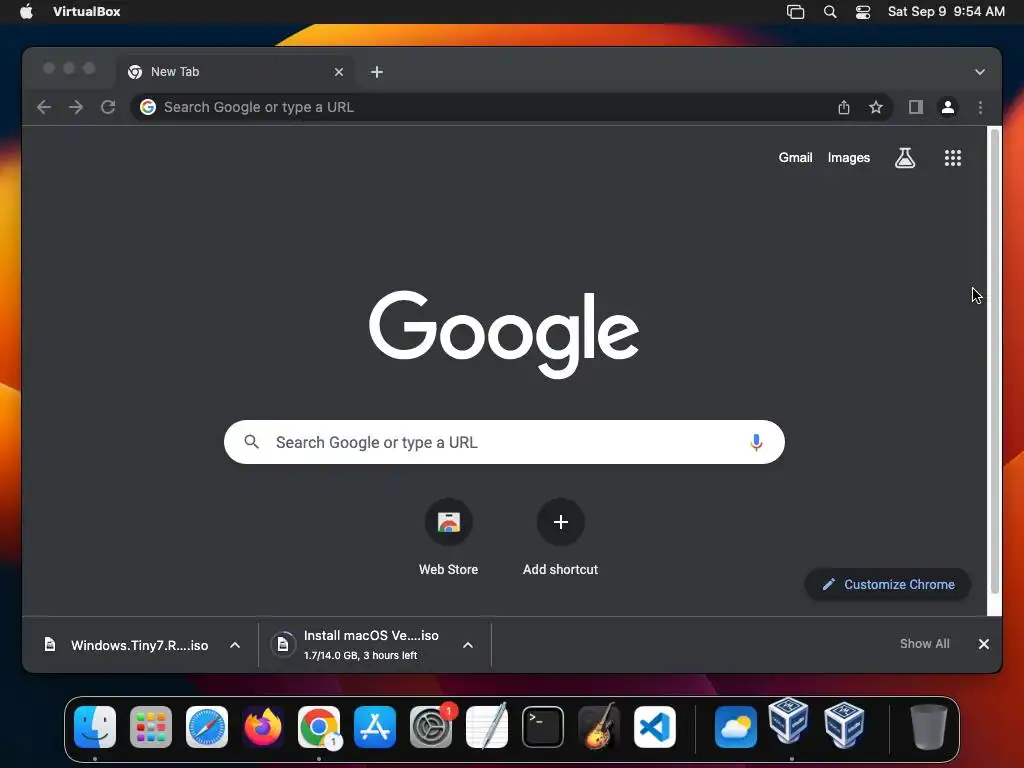The width and height of the screenshot is (1024, 768).
Task: Close the New Tab tab
Action: click(x=338, y=72)
